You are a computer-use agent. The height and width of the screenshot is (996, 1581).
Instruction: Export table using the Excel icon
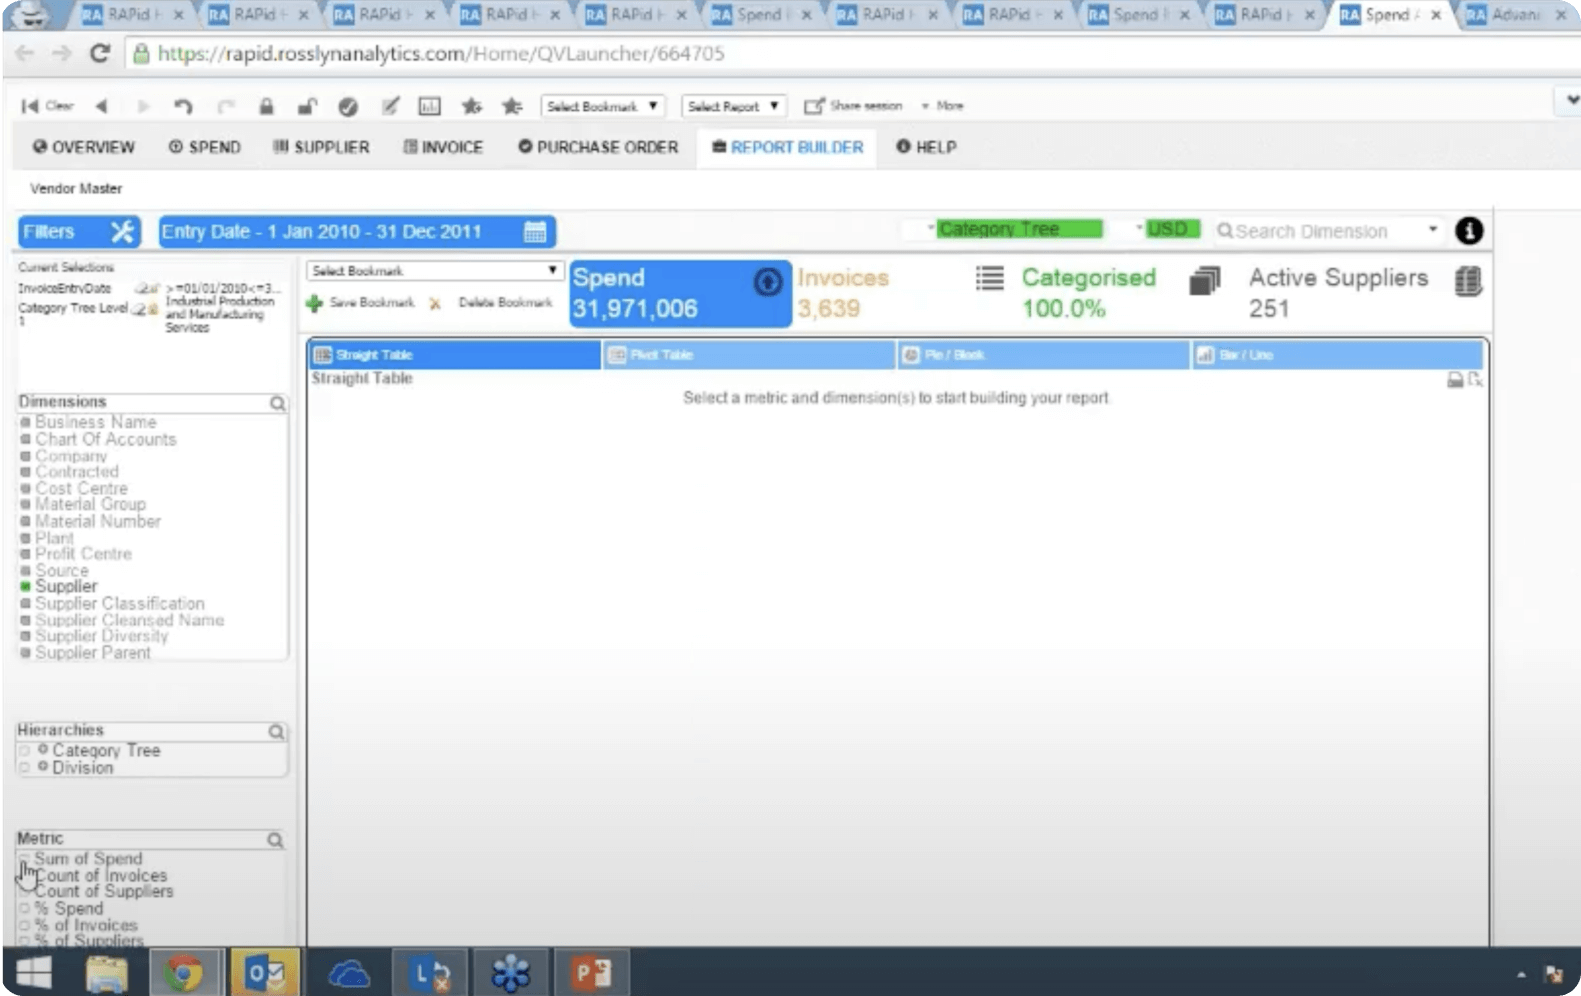[x=1475, y=380]
